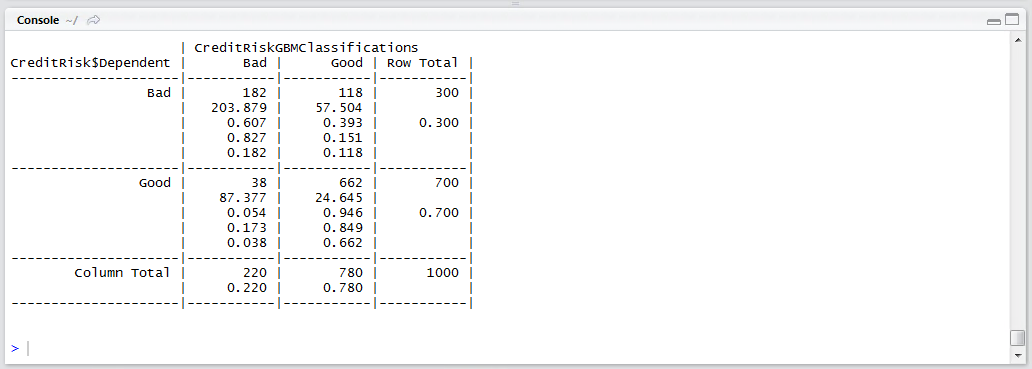The image size is (1032, 369).
Task: Click the ~/ working directory path
Action: (x=71, y=20)
